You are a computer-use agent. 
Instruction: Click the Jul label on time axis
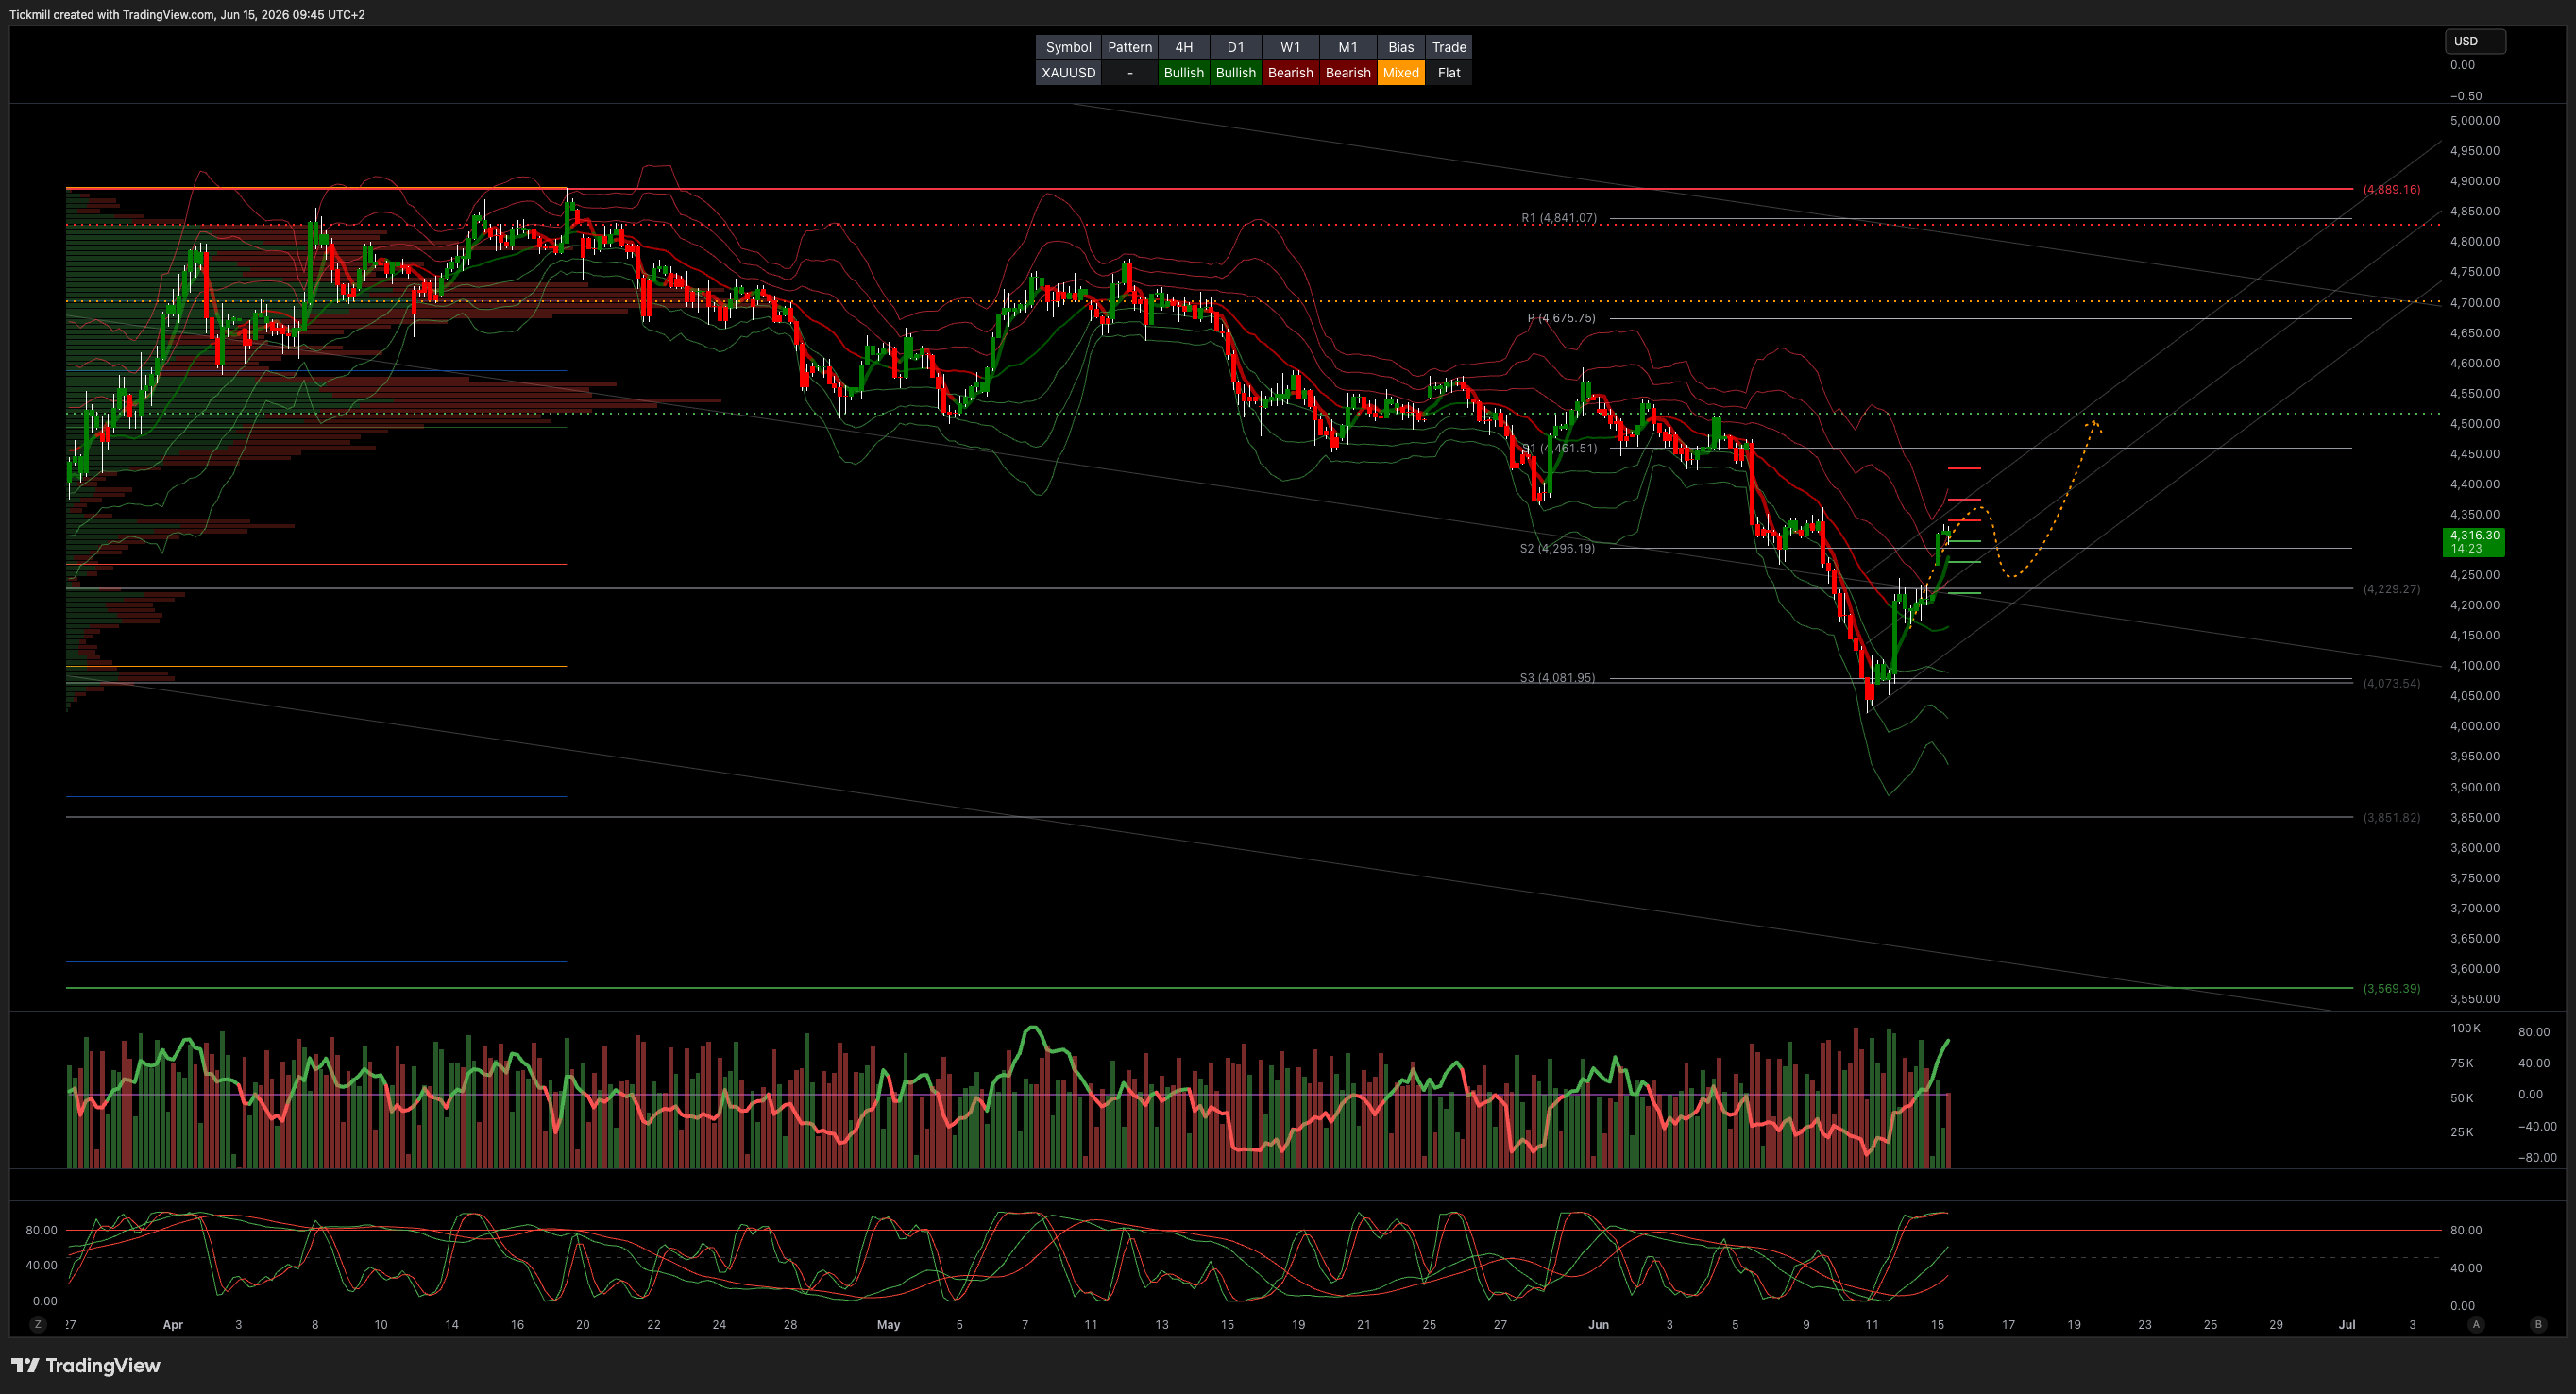(2346, 1324)
